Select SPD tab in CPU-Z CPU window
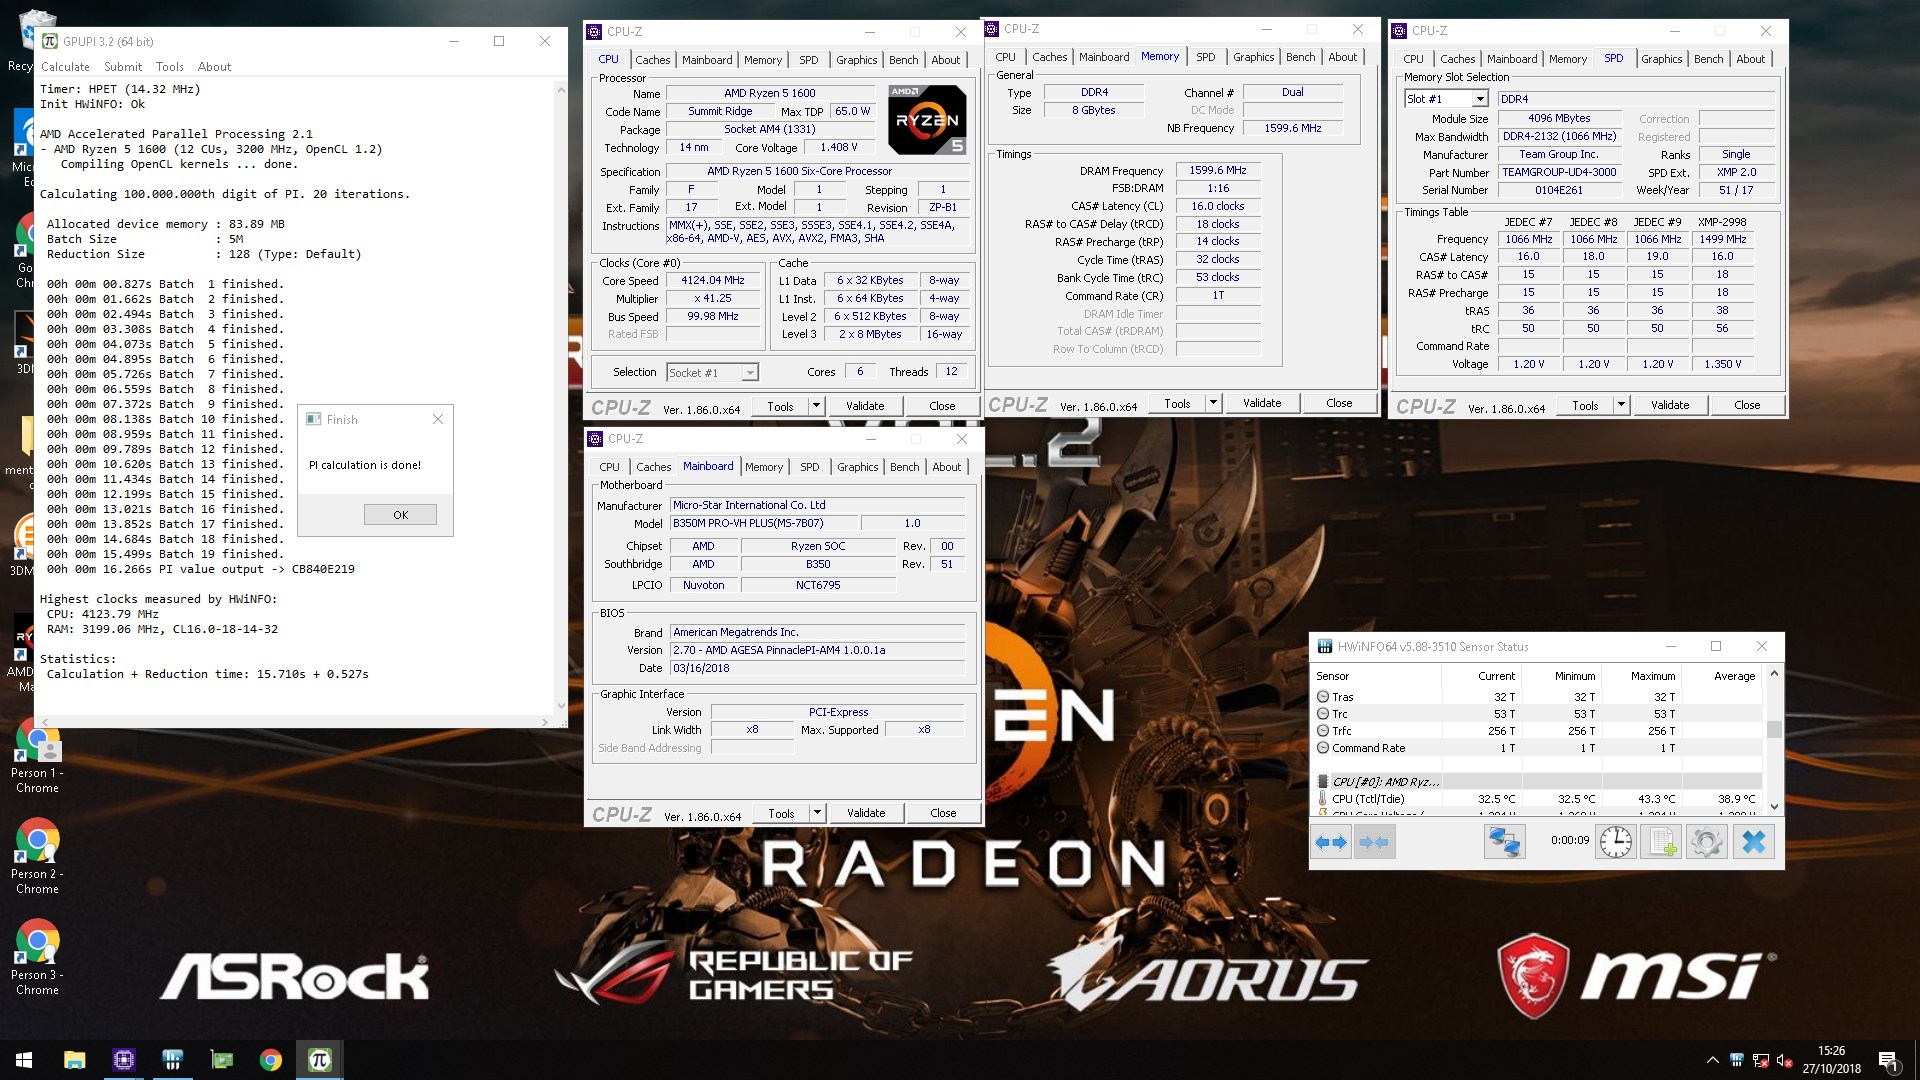1920x1080 pixels. [x=808, y=60]
